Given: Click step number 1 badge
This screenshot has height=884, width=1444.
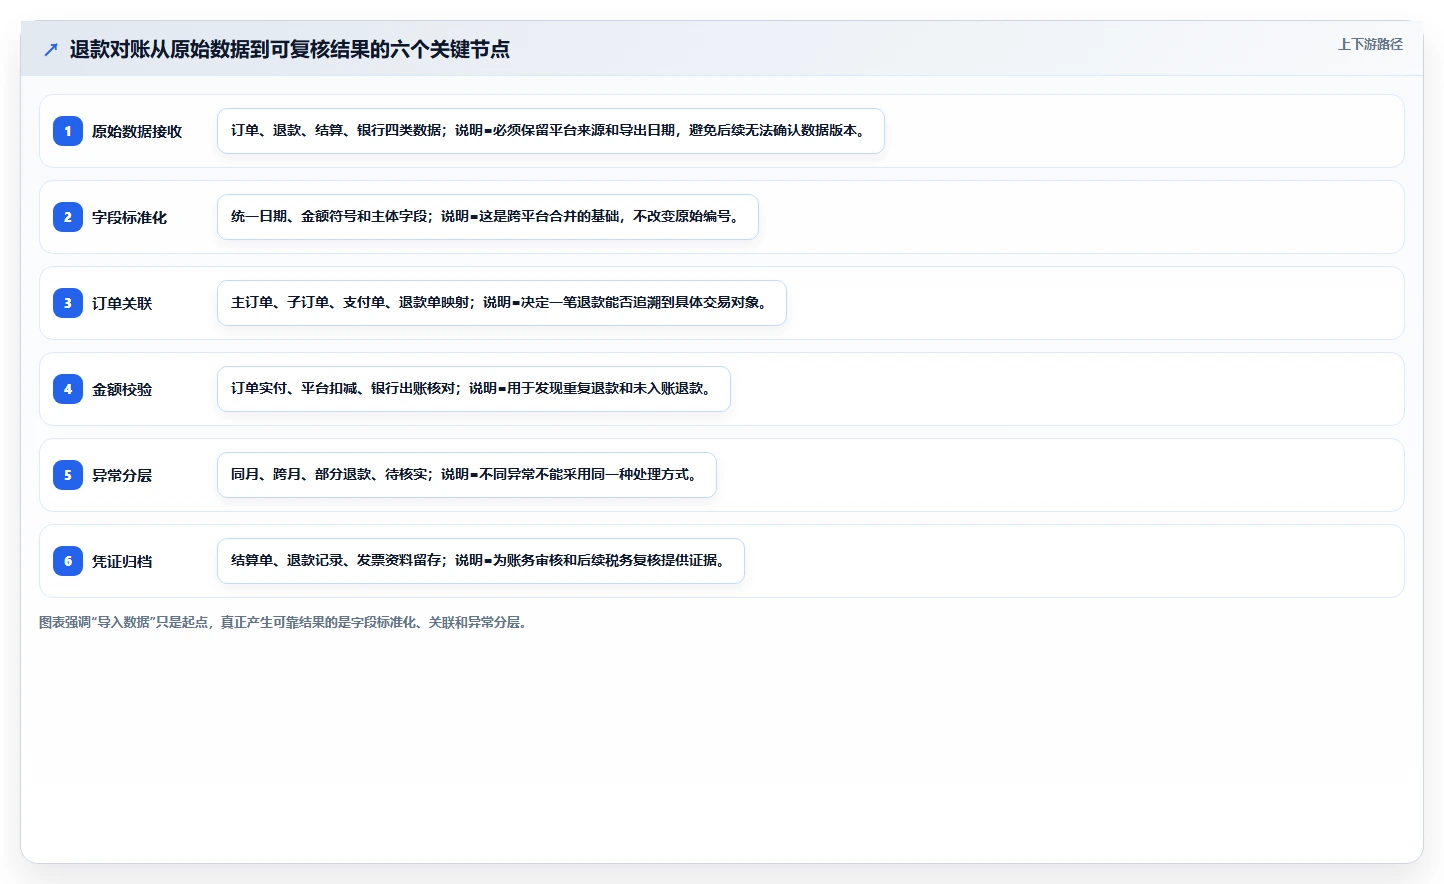Looking at the screenshot, I should tap(68, 131).
